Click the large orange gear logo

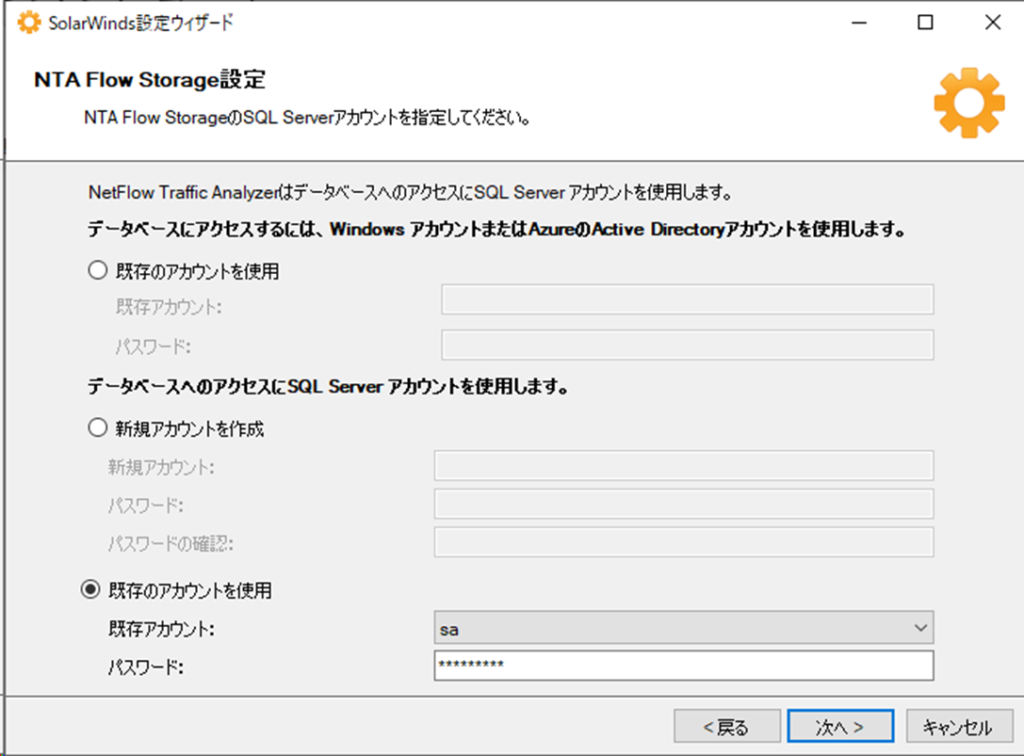click(x=969, y=102)
